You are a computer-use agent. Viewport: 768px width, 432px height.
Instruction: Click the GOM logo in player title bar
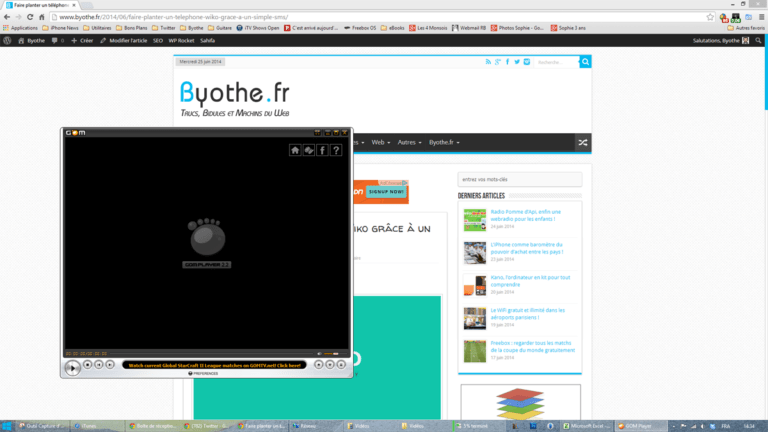click(x=74, y=133)
